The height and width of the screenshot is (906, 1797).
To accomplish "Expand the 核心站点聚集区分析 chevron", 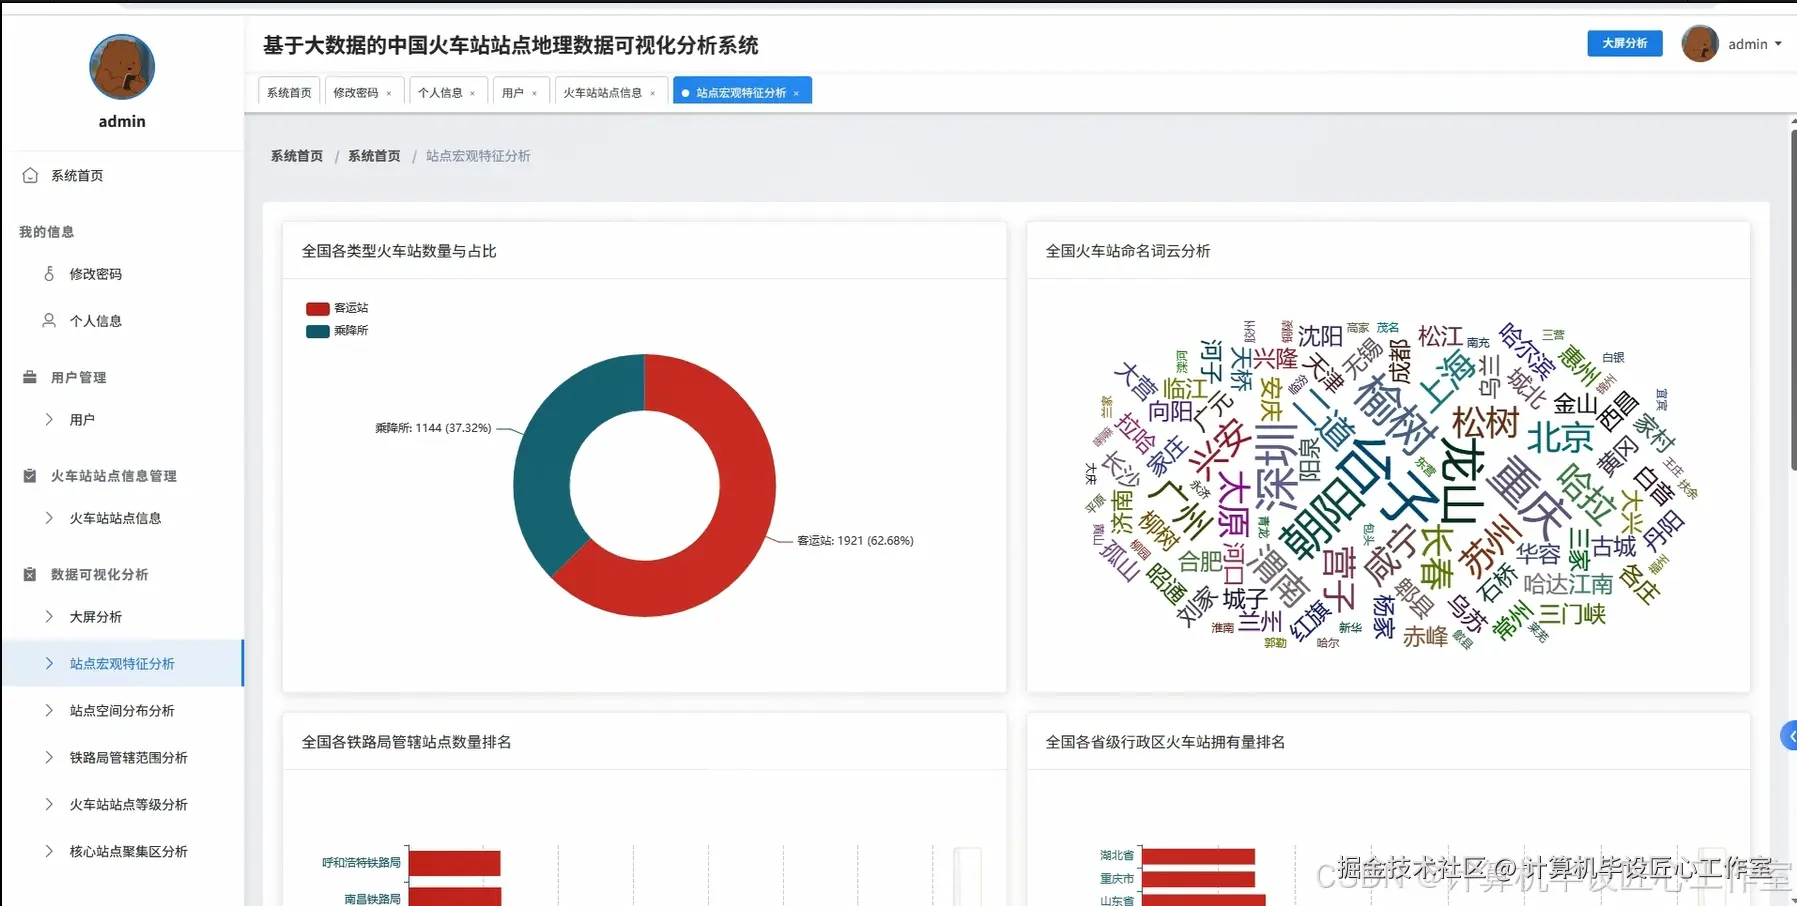I will [x=49, y=851].
